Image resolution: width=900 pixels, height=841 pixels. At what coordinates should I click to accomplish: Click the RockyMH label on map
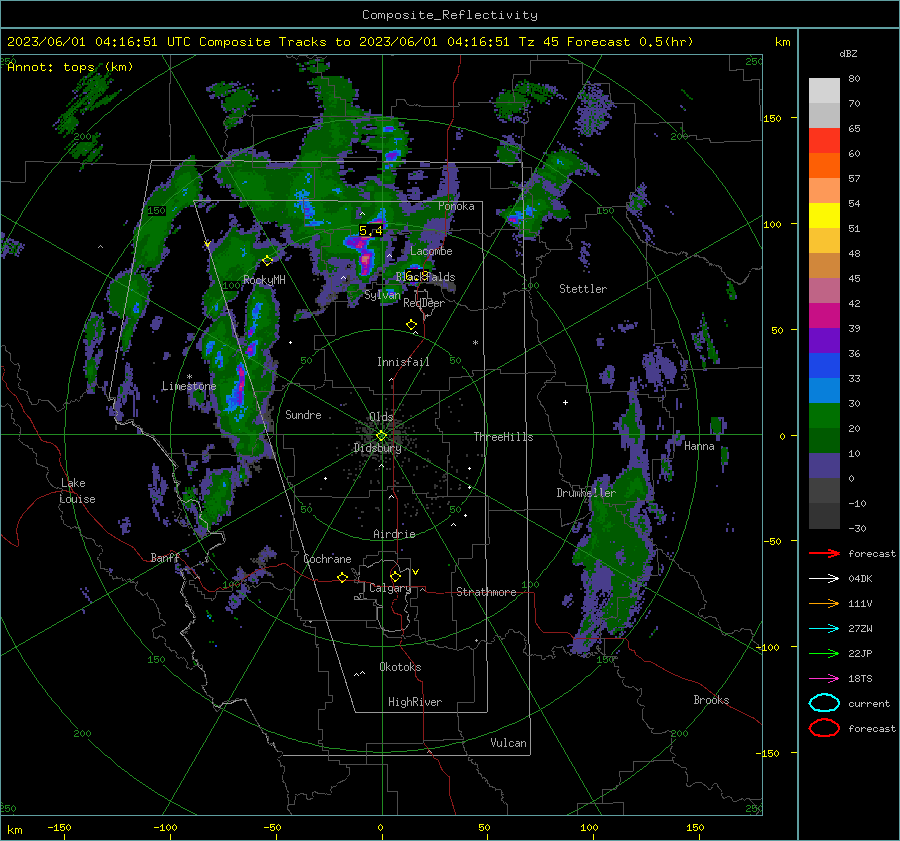(x=264, y=280)
